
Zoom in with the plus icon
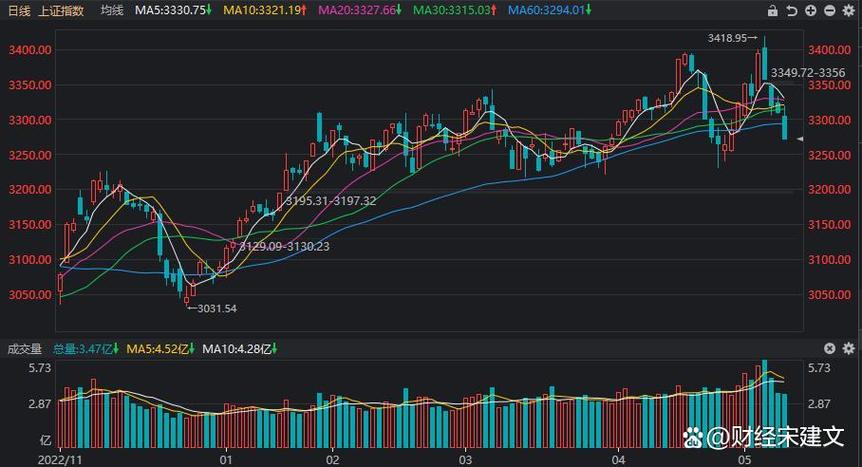[811, 11]
